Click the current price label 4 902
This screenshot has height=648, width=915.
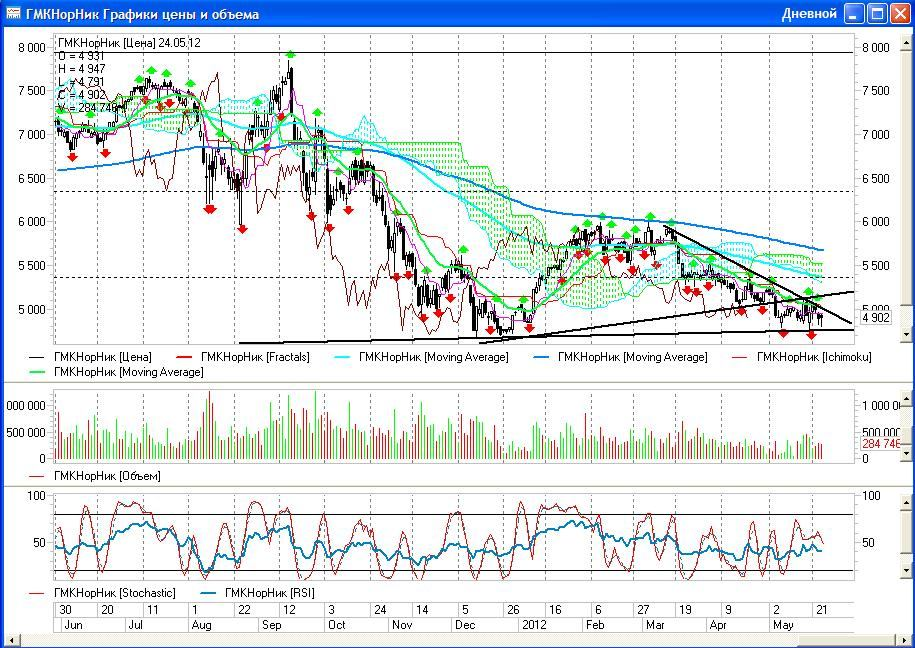pos(876,318)
